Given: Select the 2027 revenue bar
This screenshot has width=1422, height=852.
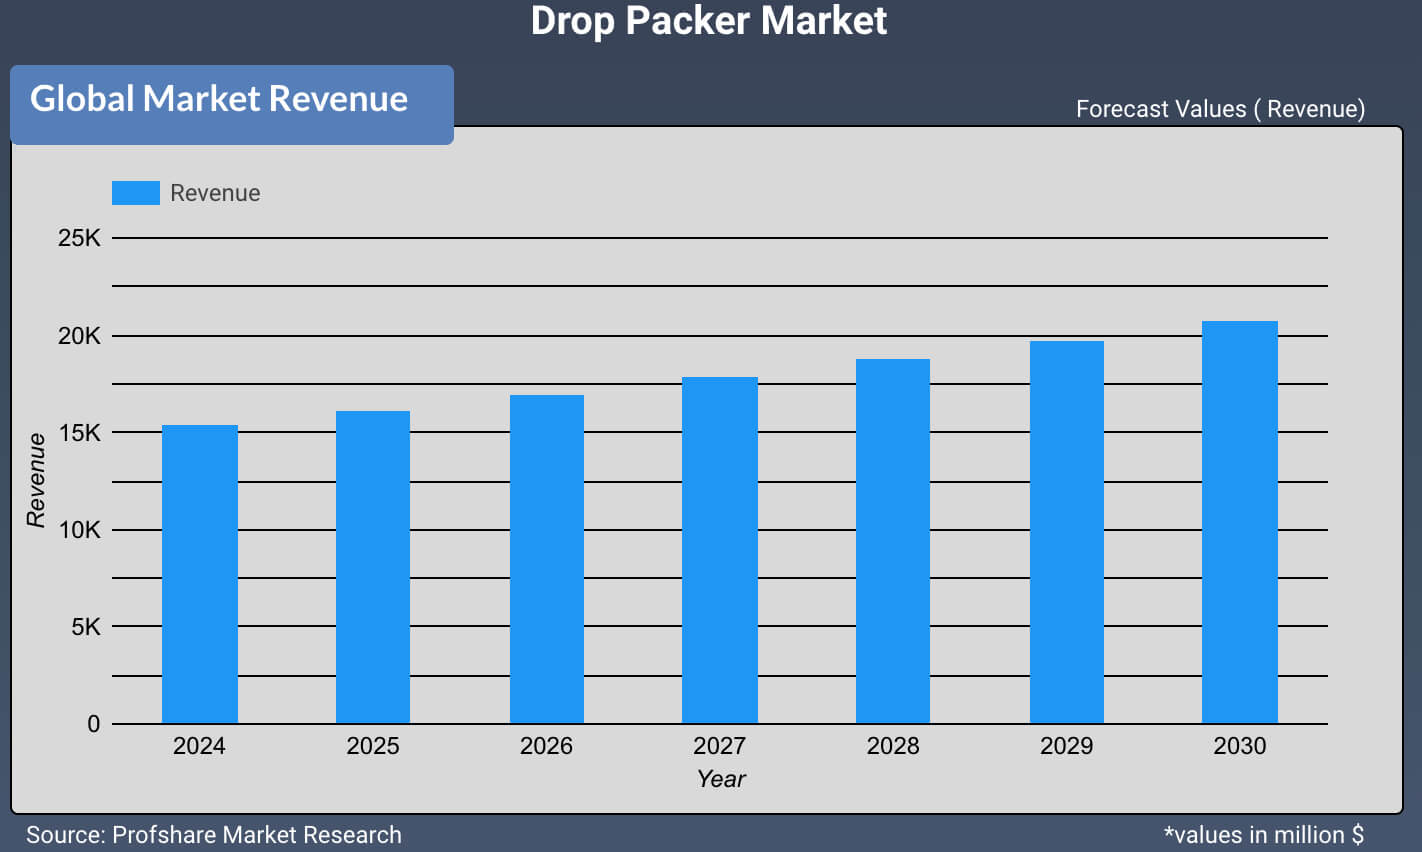Looking at the screenshot, I should click(x=720, y=550).
